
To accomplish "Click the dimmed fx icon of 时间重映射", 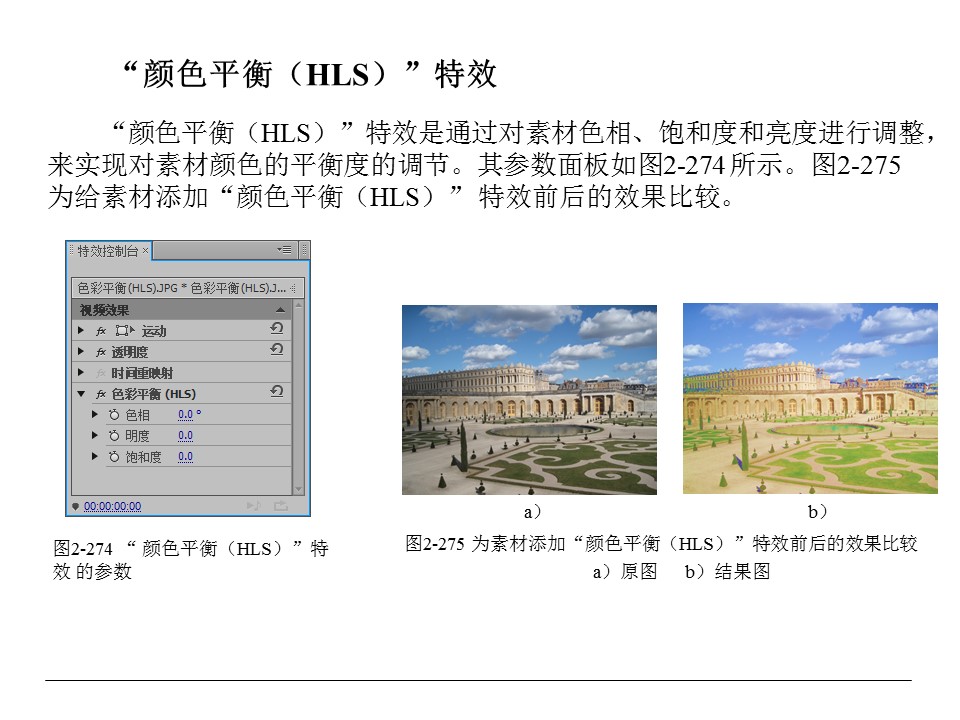I will (x=101, y=373).
